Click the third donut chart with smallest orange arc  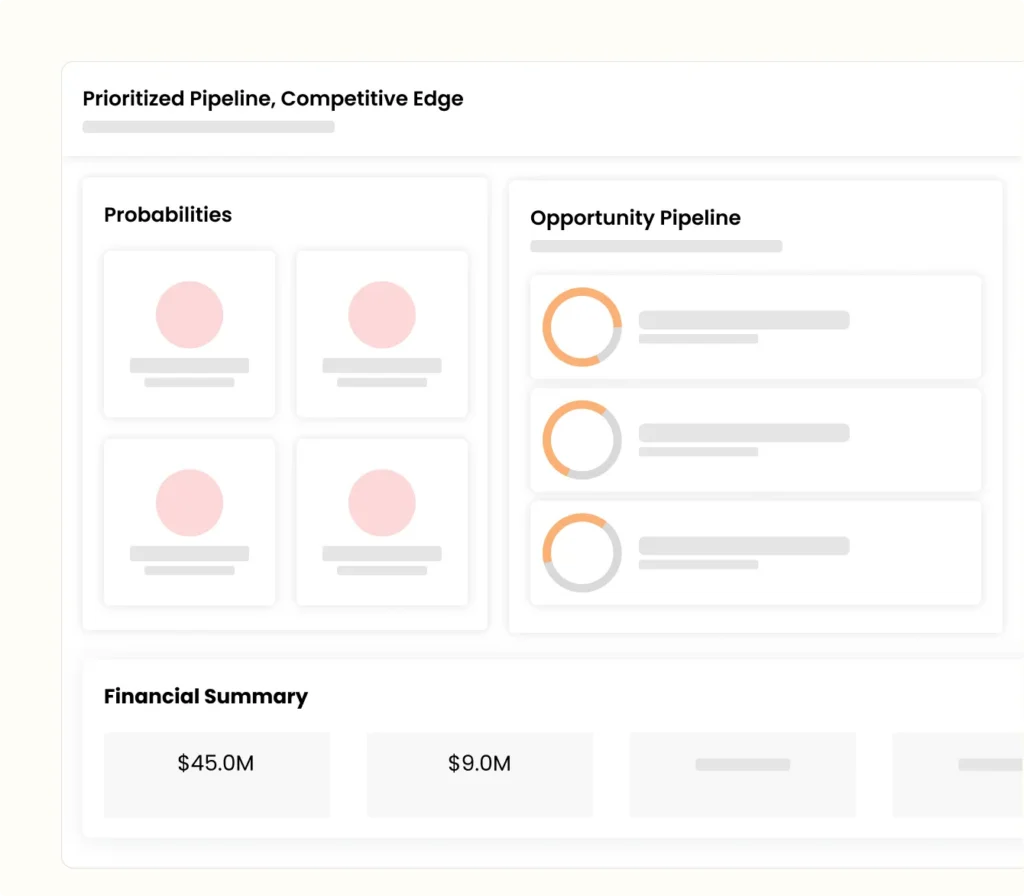[582, 553]
